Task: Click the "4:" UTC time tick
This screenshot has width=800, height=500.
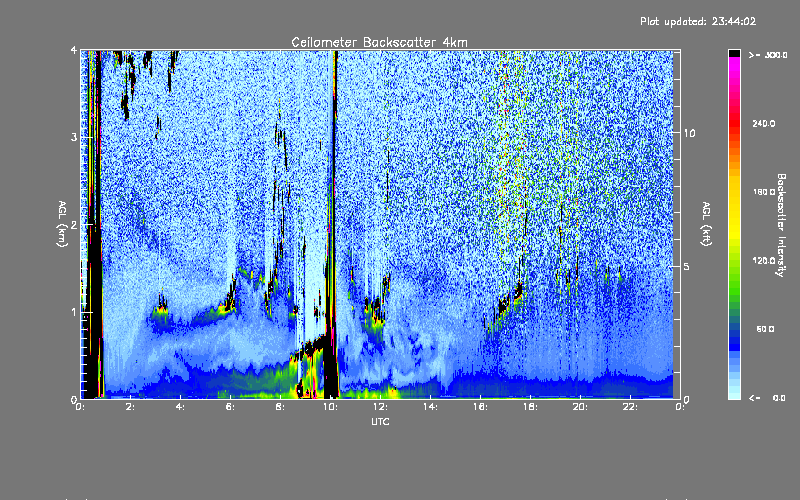Action: click(180, 407)
